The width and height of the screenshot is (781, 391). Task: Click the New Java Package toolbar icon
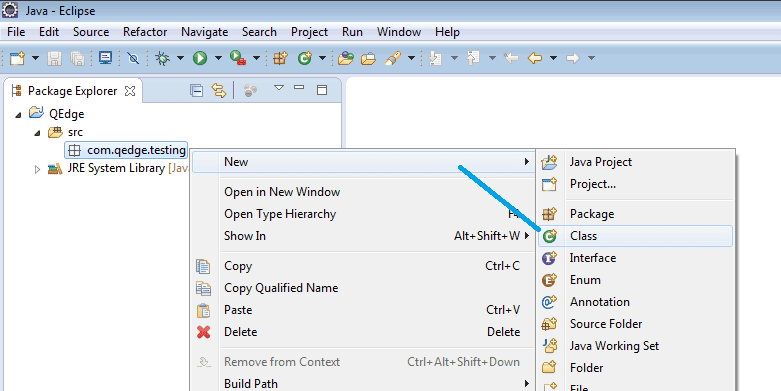(280, 58)
